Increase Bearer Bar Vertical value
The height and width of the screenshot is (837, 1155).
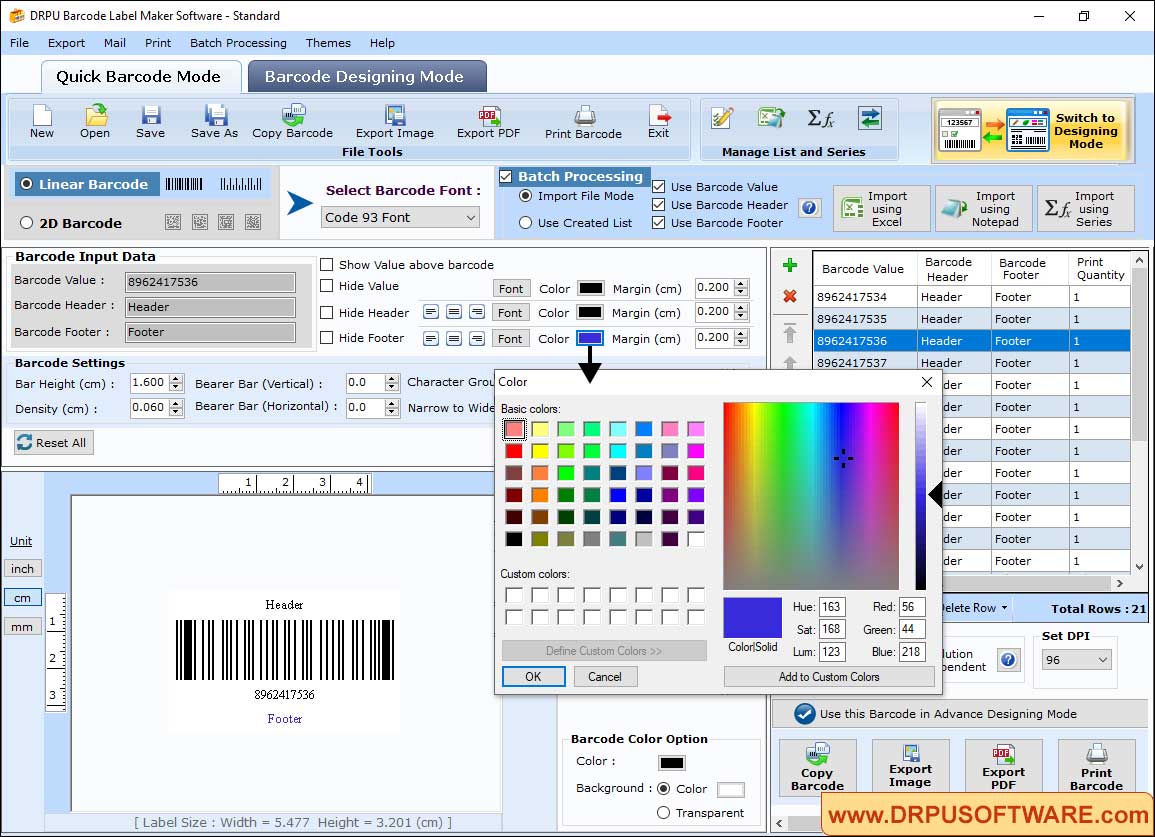tap(392, 379)
